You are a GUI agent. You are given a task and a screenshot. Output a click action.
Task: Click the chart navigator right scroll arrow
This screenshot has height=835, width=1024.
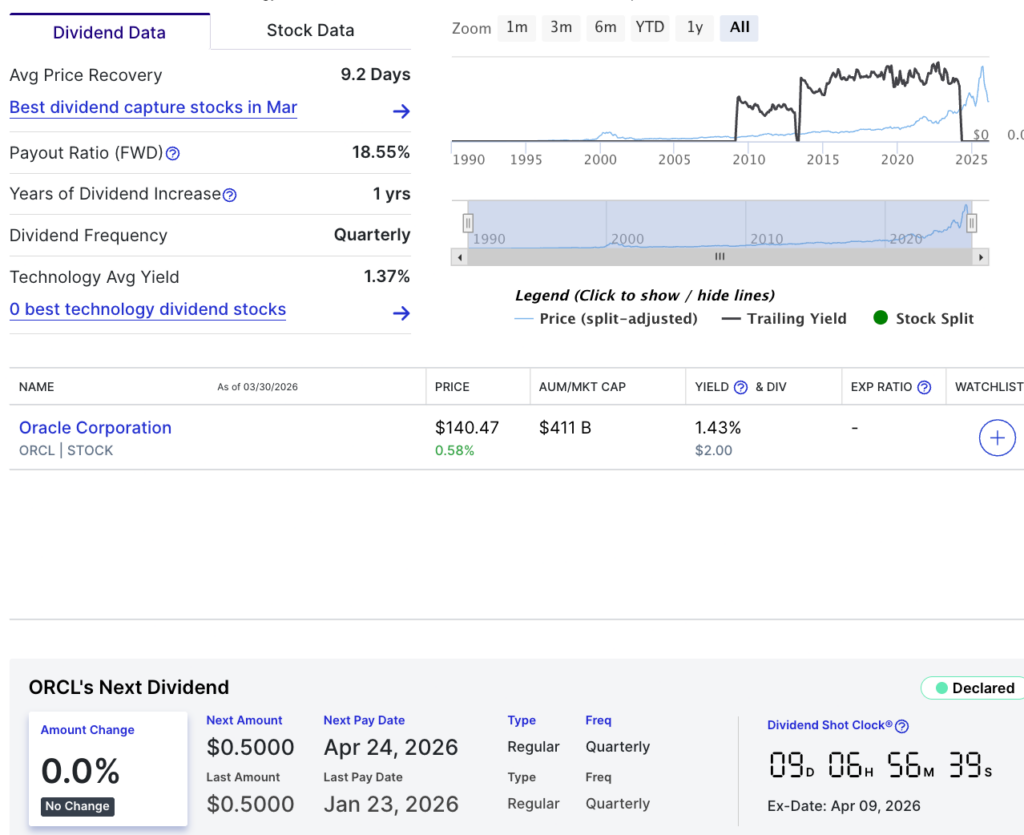click(982, 257)
